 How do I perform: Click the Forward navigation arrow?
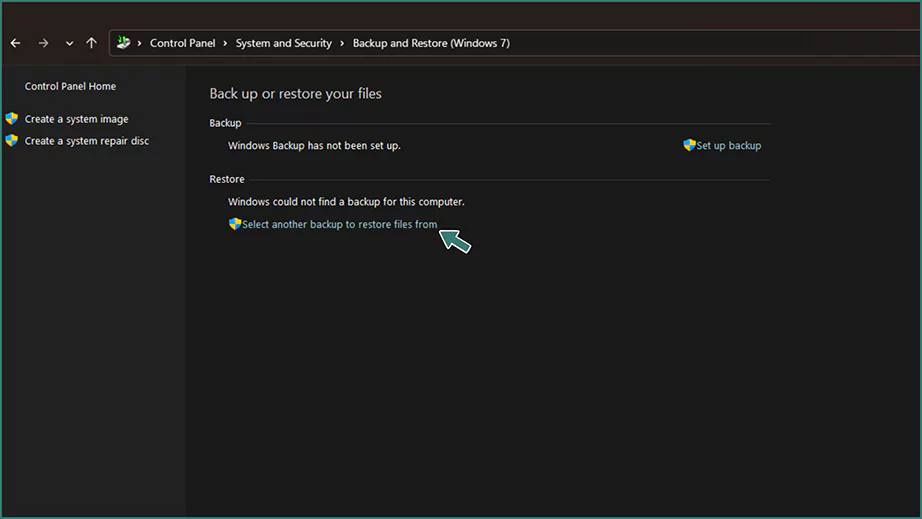pyautogui.click(x=43, y=43)
